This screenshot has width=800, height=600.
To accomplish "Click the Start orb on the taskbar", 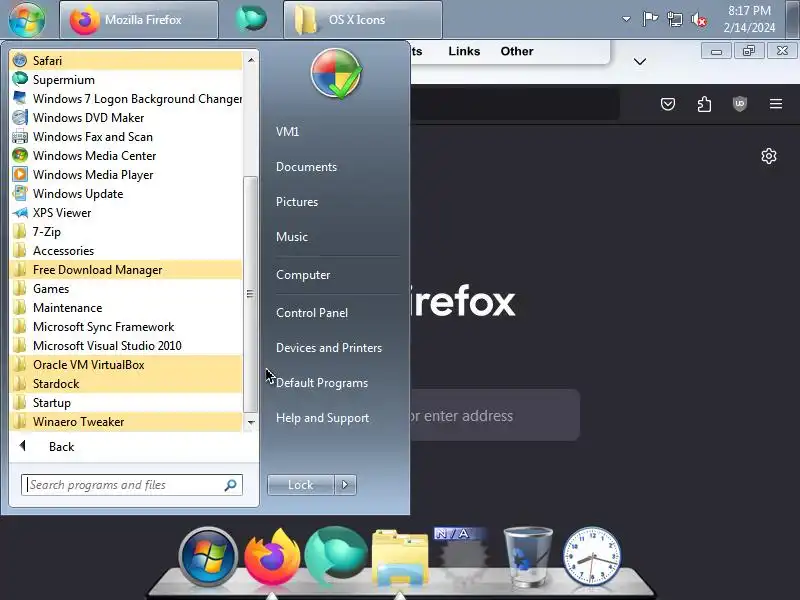I will (x=27, y=19).
